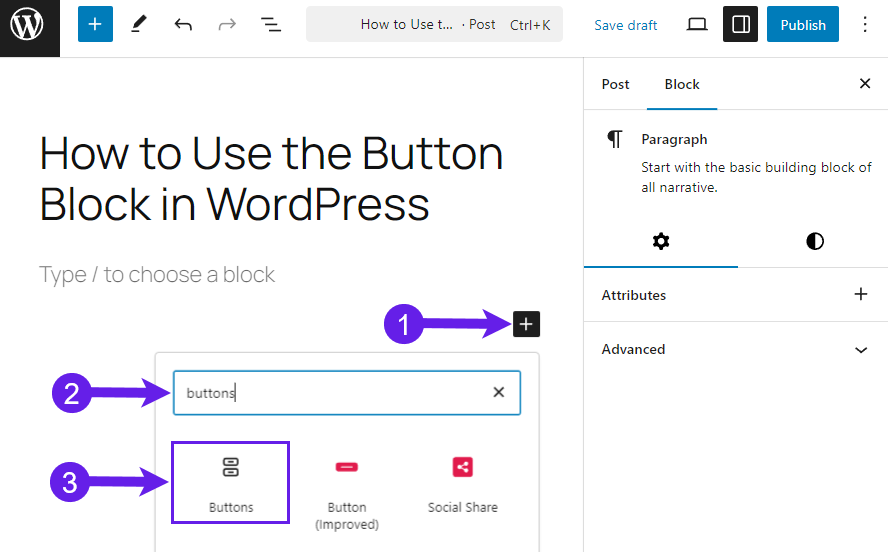888x552 pixels.
Task: Open the three-dot Options menu
Action: tap(865, 24)
